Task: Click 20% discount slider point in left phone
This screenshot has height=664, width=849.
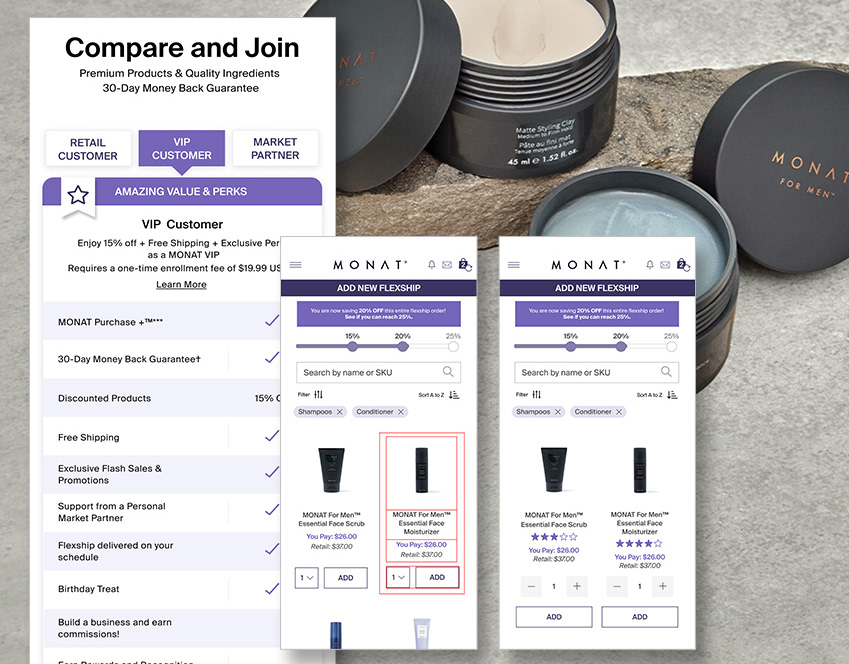Action: (x=403, y=347)
